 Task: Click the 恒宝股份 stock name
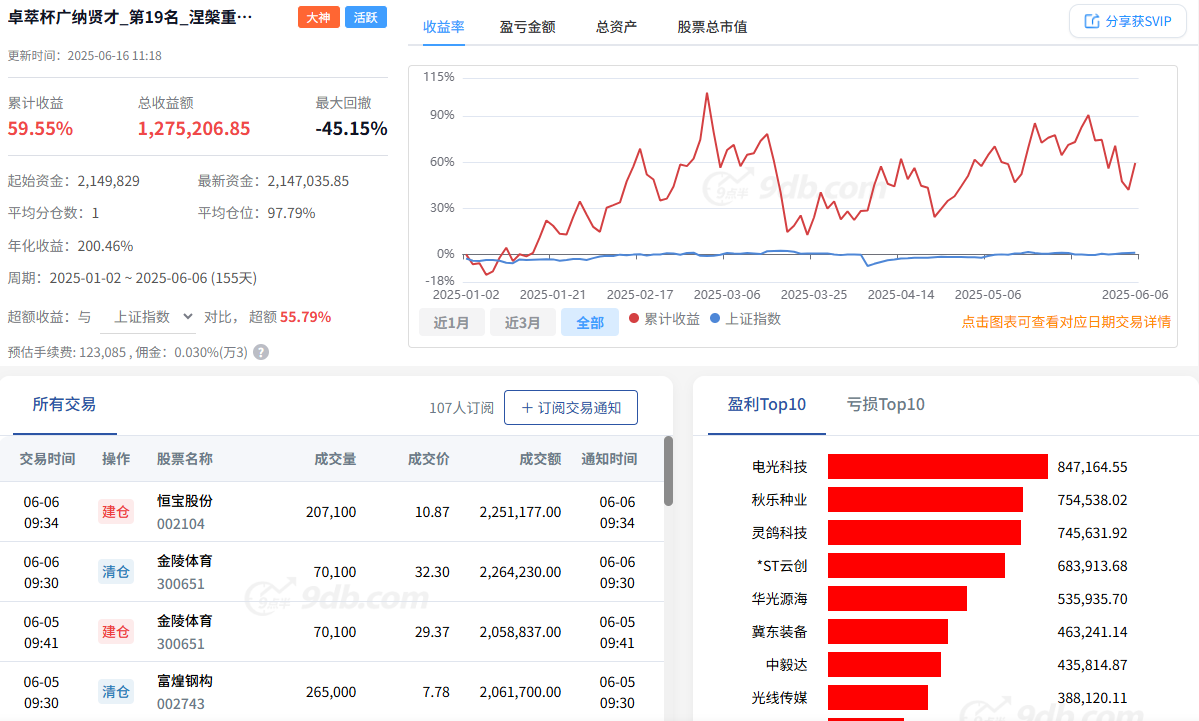tap(184, 502)
